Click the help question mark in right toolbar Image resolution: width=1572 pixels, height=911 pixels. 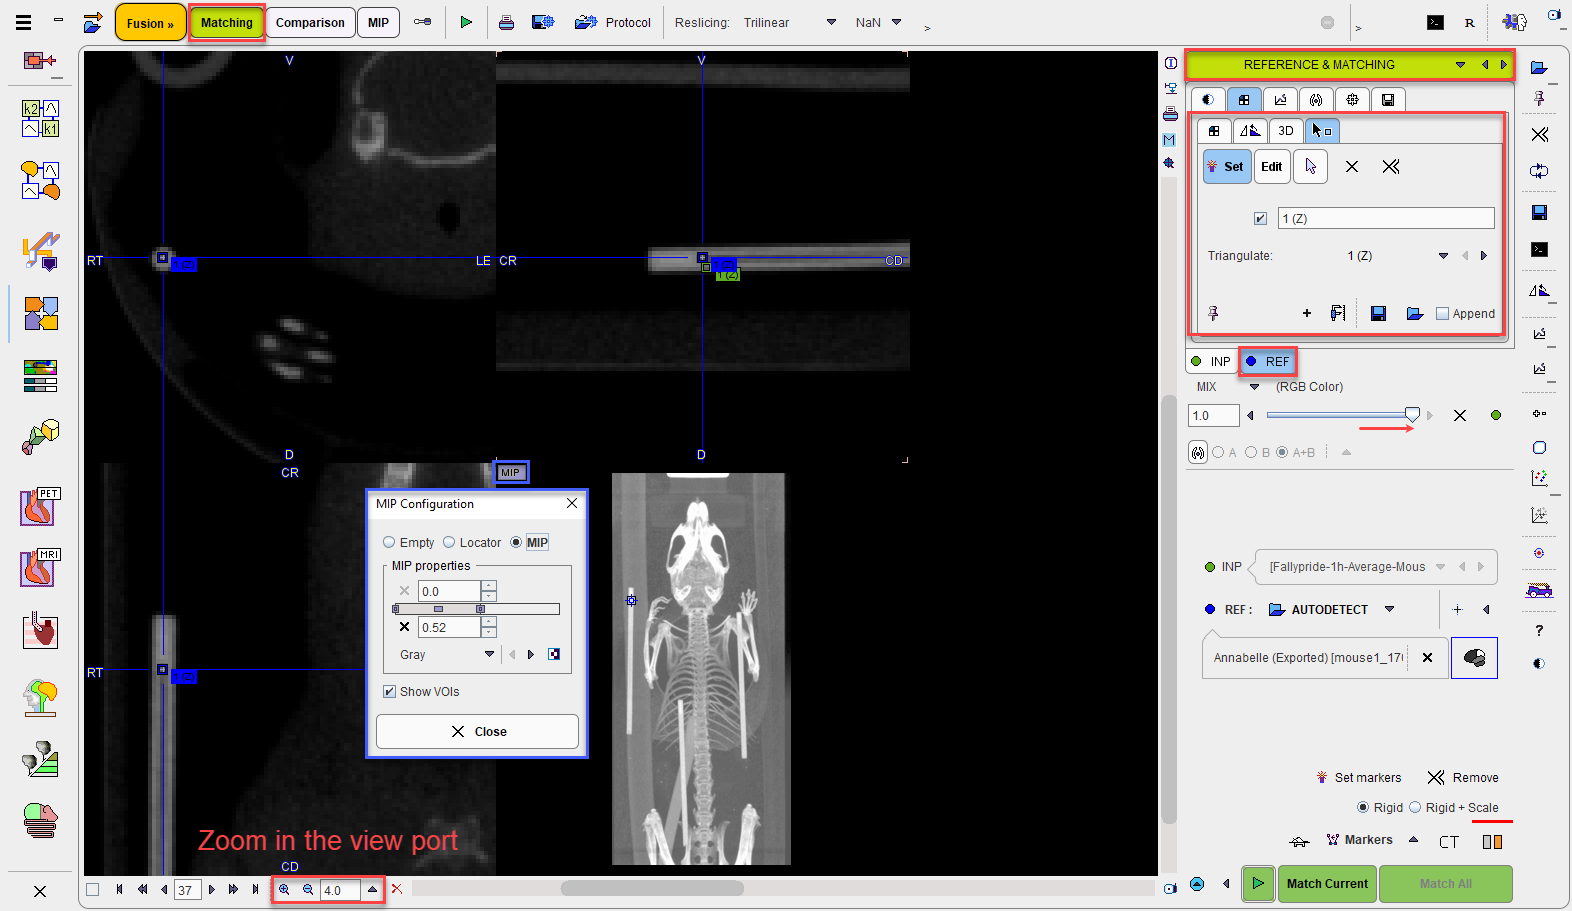(1539, 630)
